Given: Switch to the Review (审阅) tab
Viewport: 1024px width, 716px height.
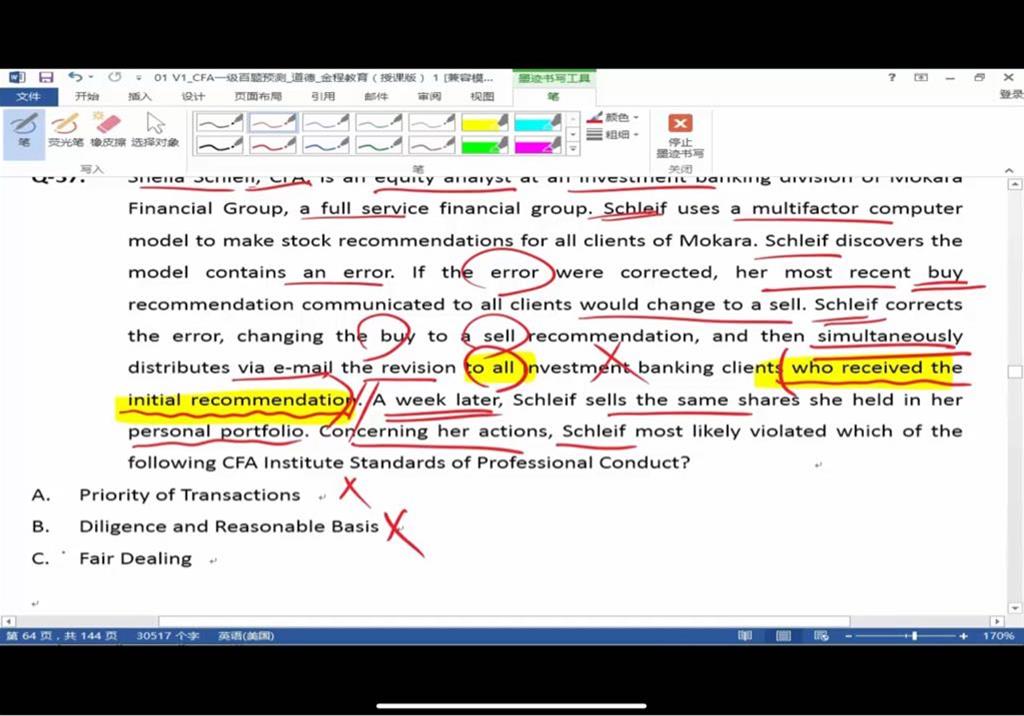Looking at the screenshot, I should [x=429, y=97].
